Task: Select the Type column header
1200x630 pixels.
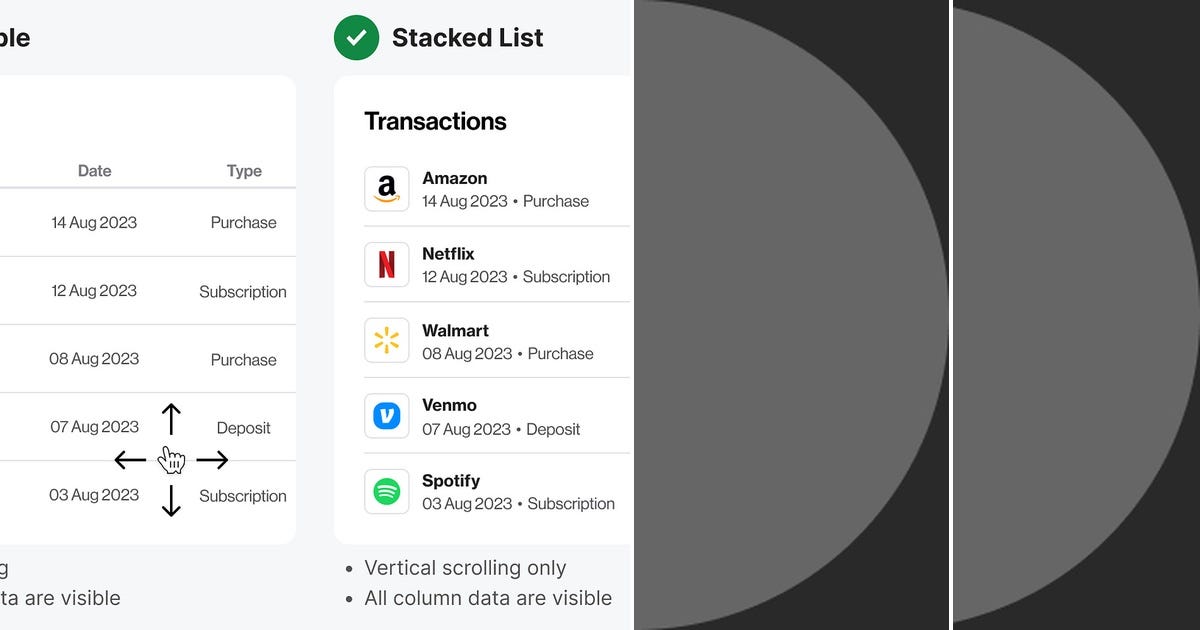Action: tap(243, 170)
